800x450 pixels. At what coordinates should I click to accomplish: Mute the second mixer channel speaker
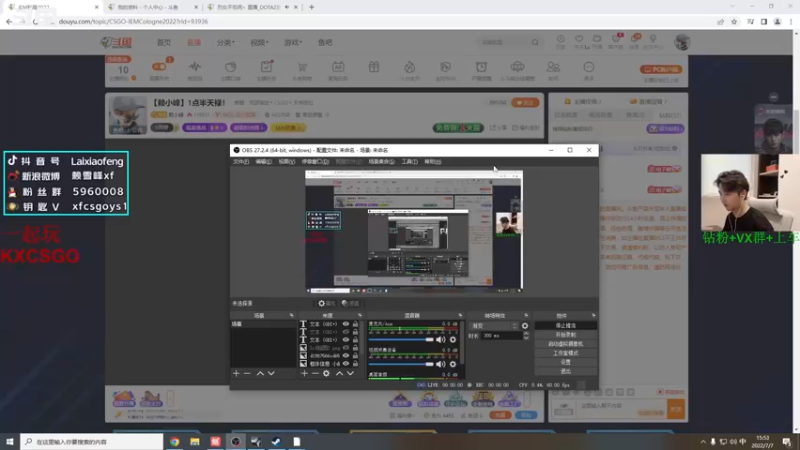click(x=441, y=364)
